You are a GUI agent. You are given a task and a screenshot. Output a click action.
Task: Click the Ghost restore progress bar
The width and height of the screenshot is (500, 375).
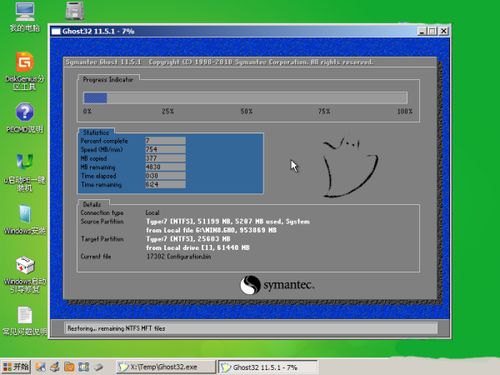click(245, 98)
